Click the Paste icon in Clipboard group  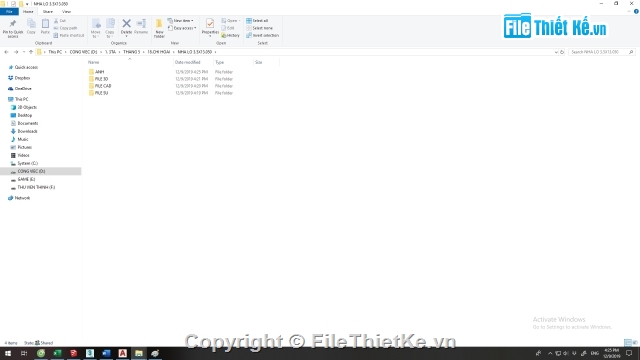click(45, 24)
